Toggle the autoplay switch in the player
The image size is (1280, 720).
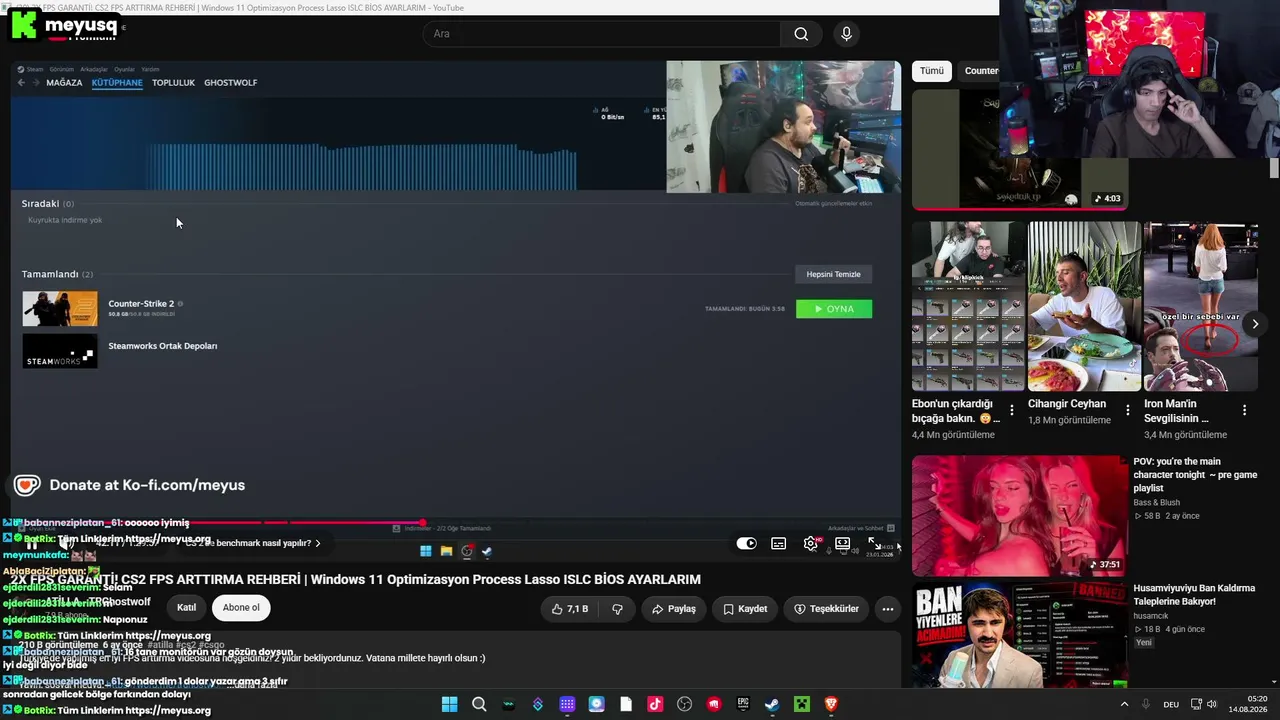(x=747, y=544)
